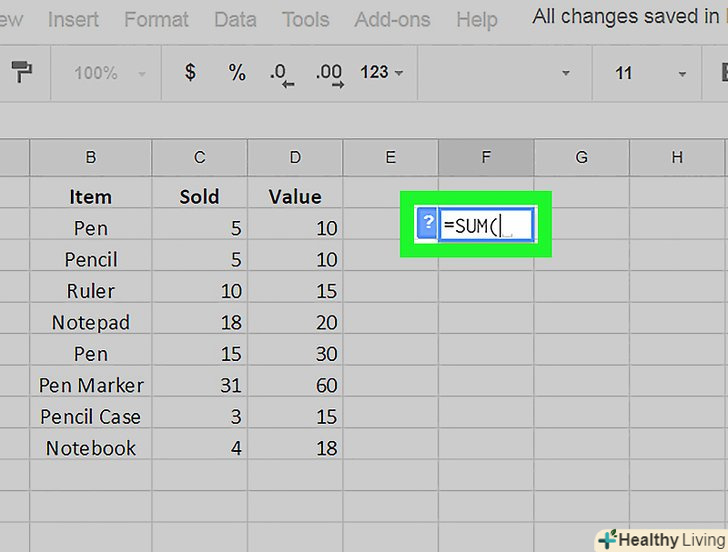The image size is (728, 552).
Task: Click the Value header cell
Action: point(295,196)
